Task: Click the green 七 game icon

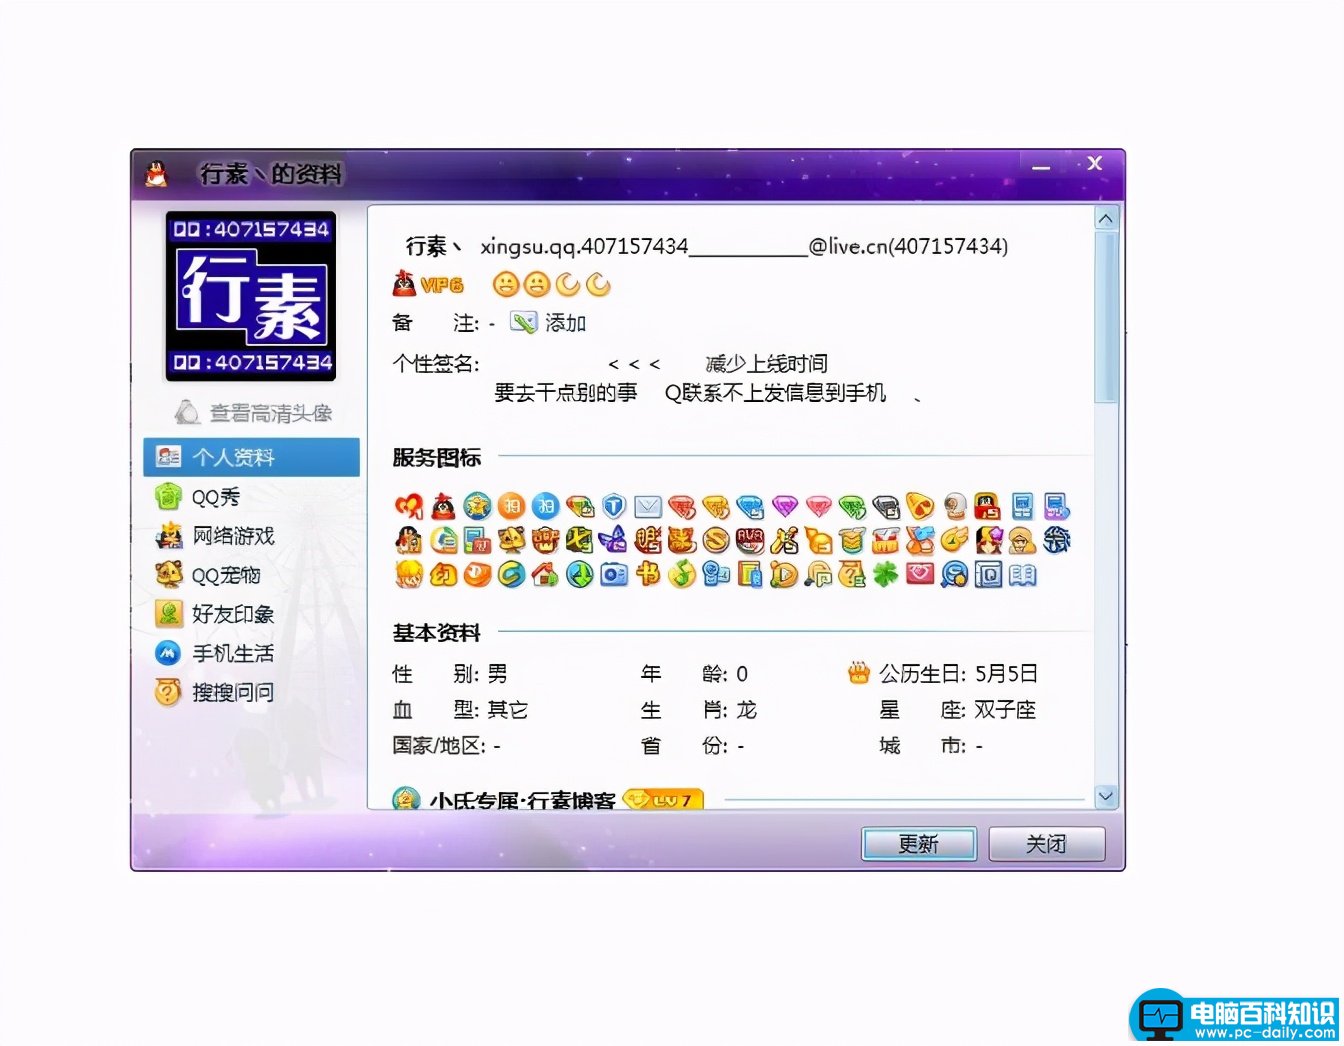Action: [x=579, y=541]
